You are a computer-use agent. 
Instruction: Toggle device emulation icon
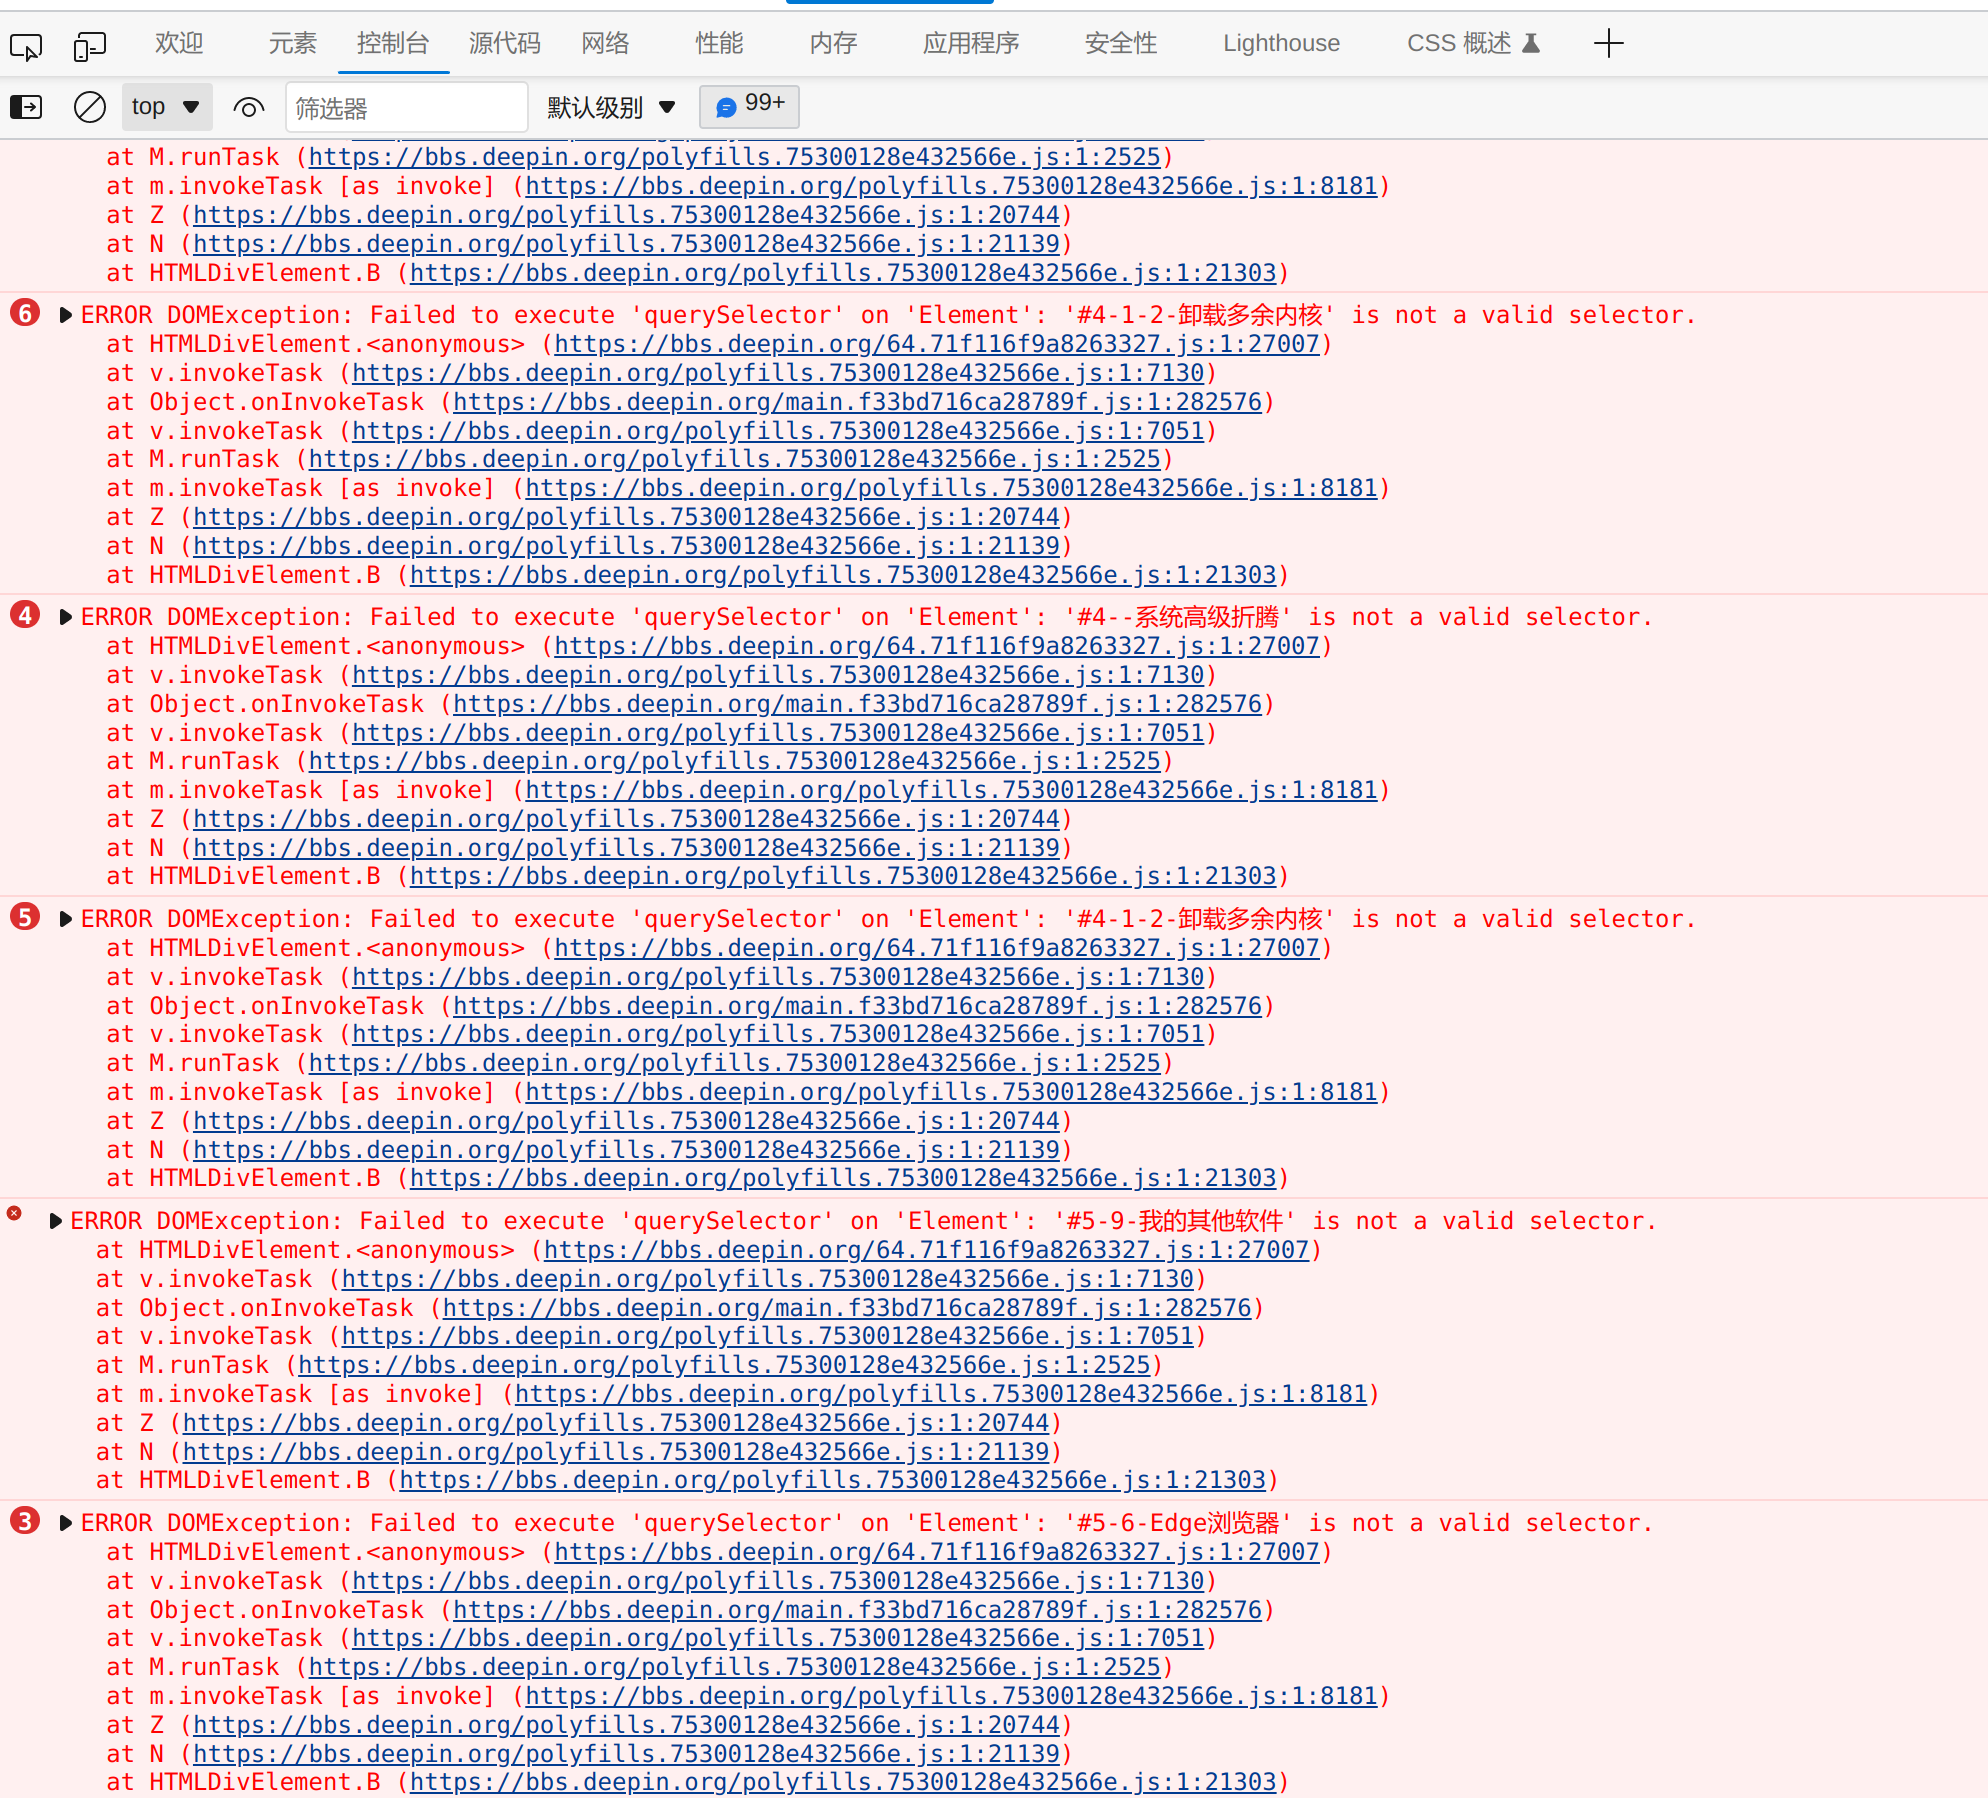pos(89,46)
